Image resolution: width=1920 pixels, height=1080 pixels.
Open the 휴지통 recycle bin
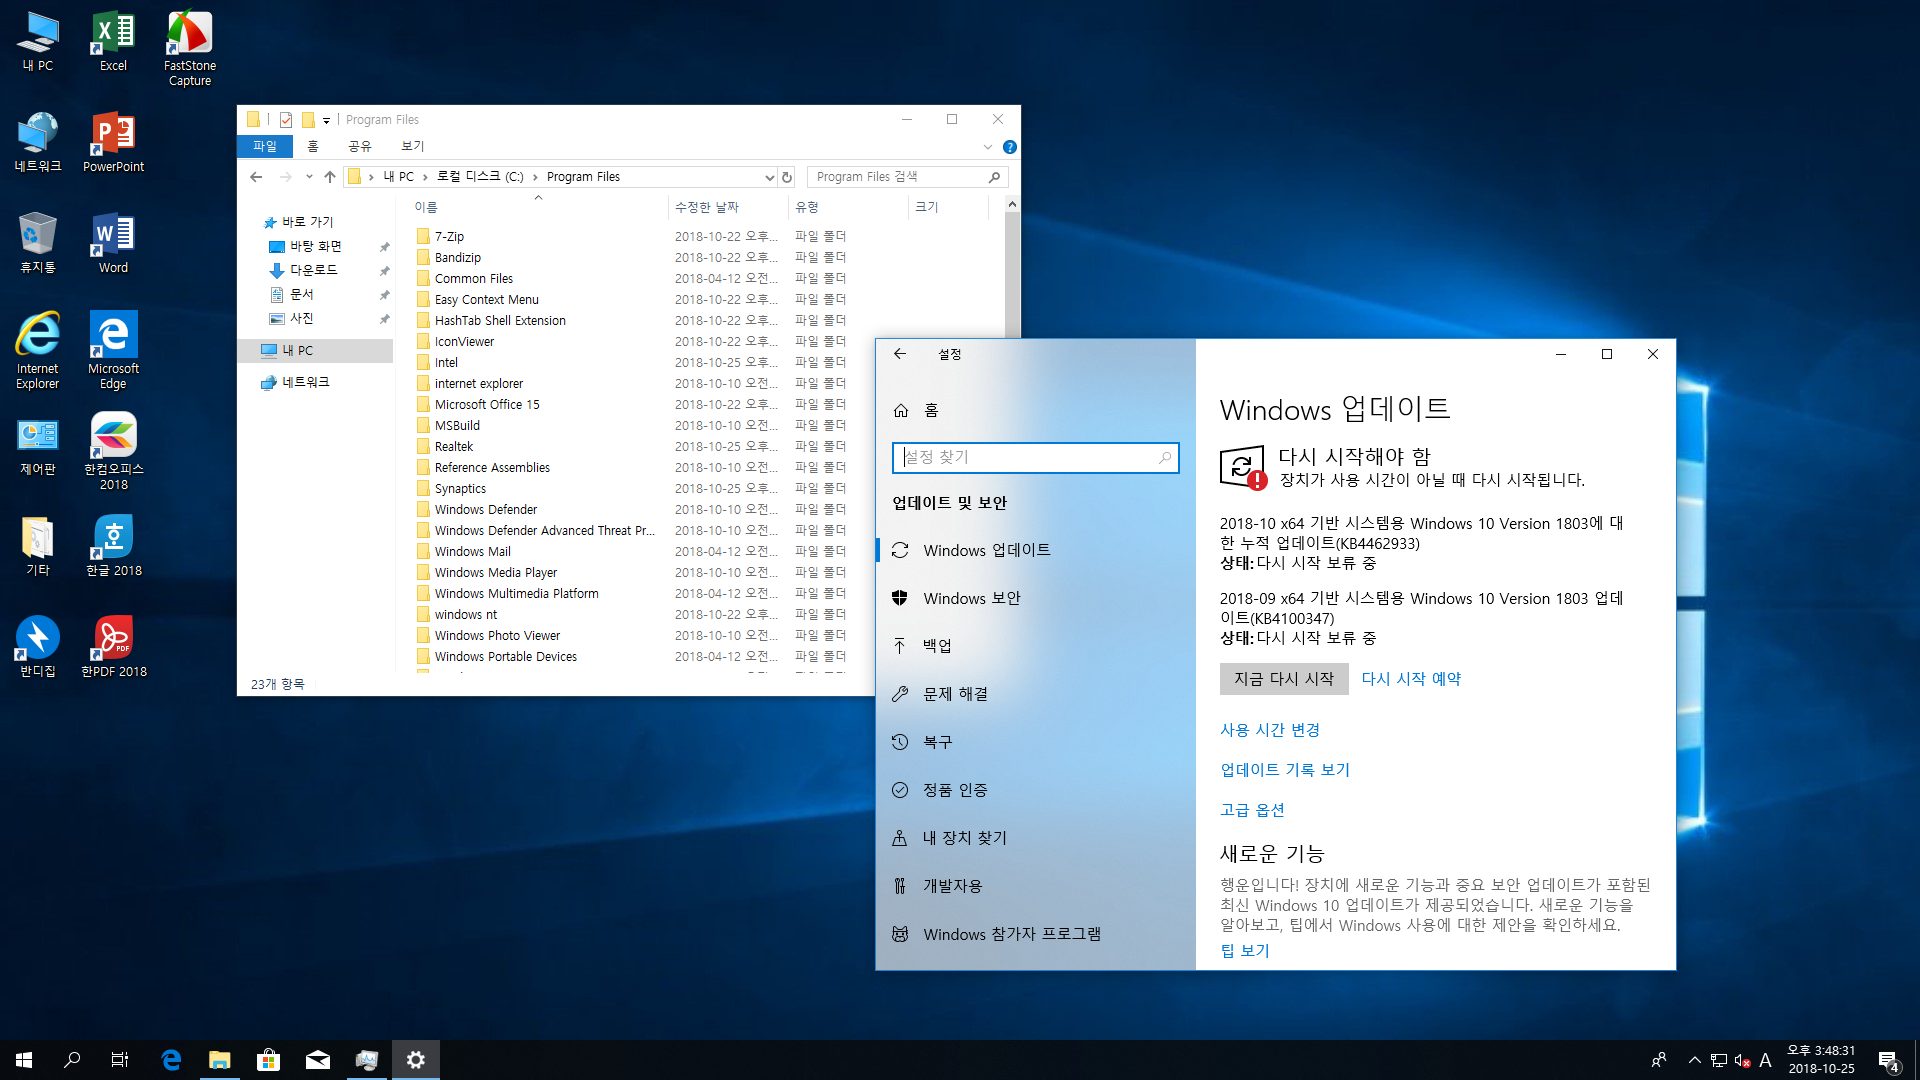coord(38,244)
